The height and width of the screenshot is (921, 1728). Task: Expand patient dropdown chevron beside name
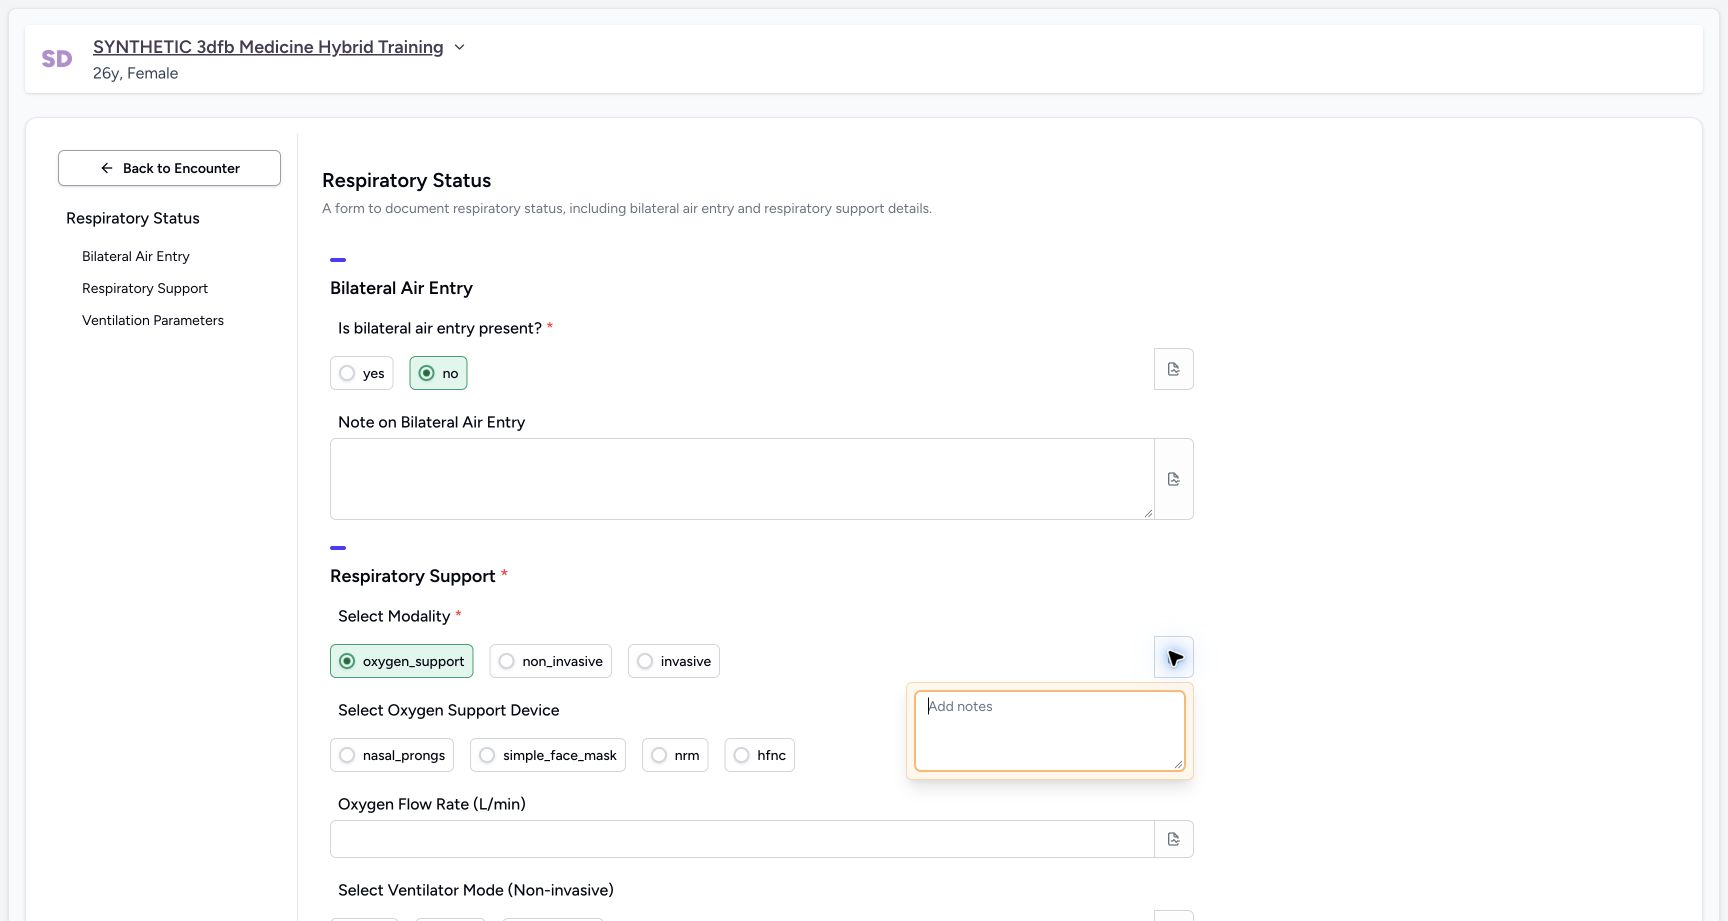click(459, 47)
